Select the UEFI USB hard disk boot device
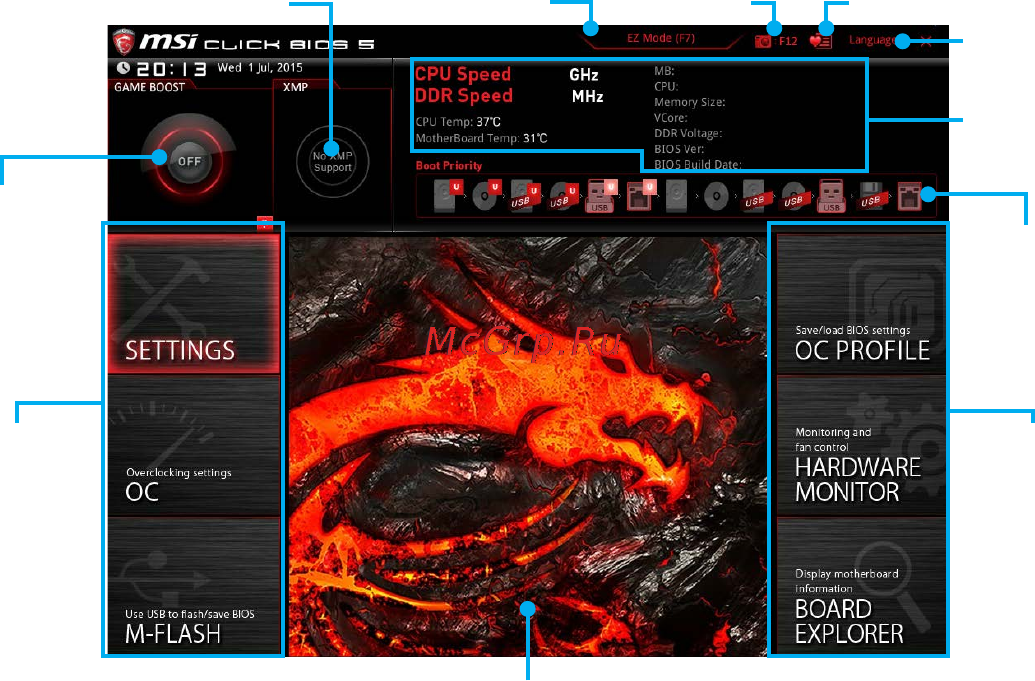Viewport: 1035px width, 681px height. [x=525, y=196]
